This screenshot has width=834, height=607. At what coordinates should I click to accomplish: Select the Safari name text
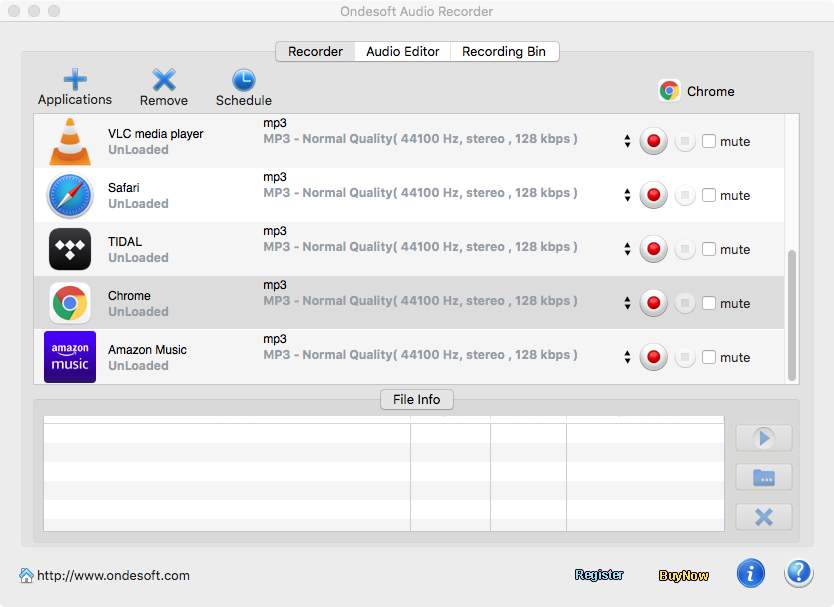(123, 188)
